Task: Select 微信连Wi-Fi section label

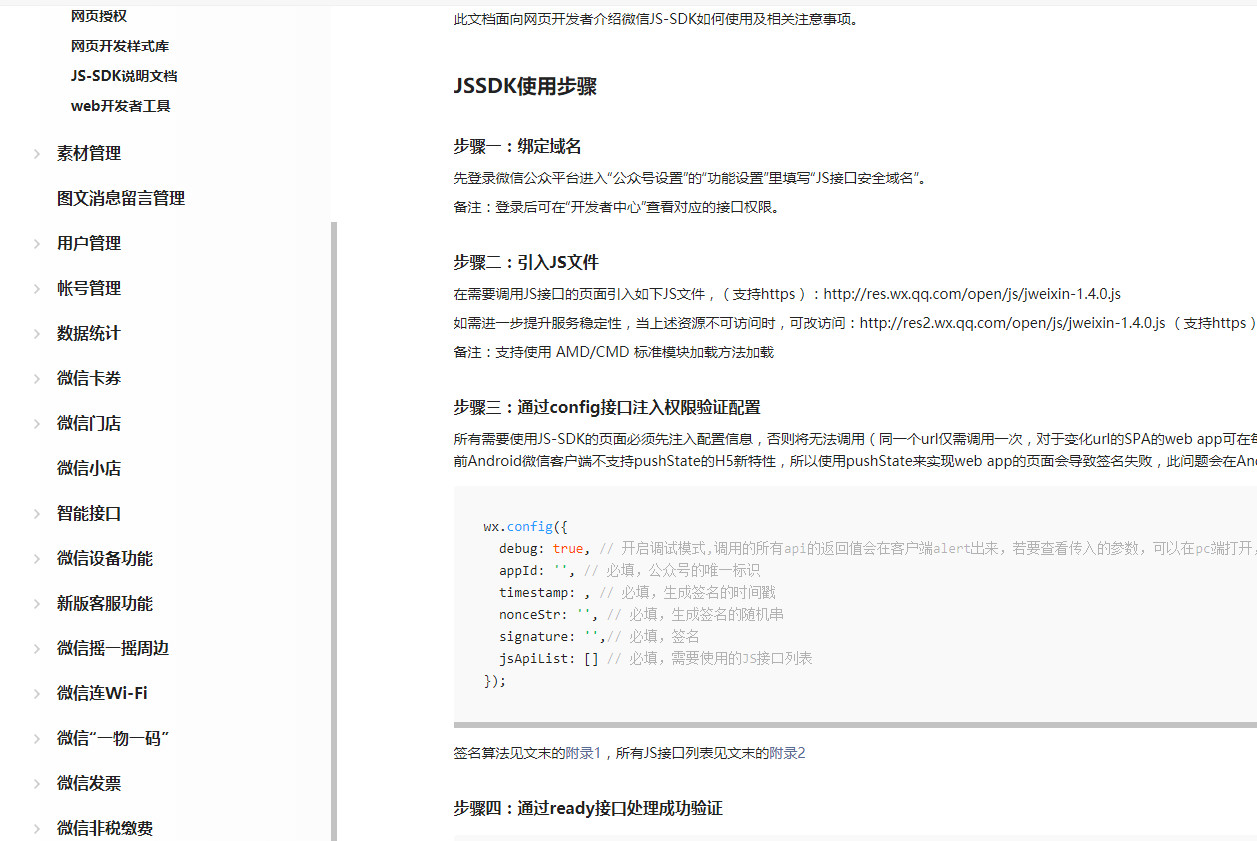Action: 102,693
